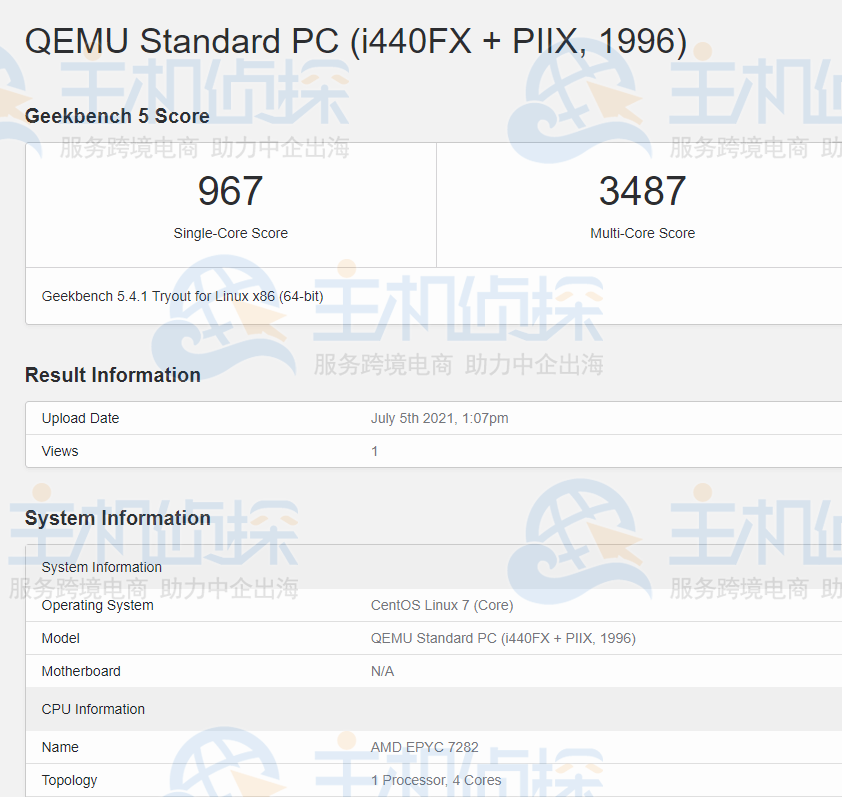
Task: Select the multi-core score value 3487
Action: (642, 191)
